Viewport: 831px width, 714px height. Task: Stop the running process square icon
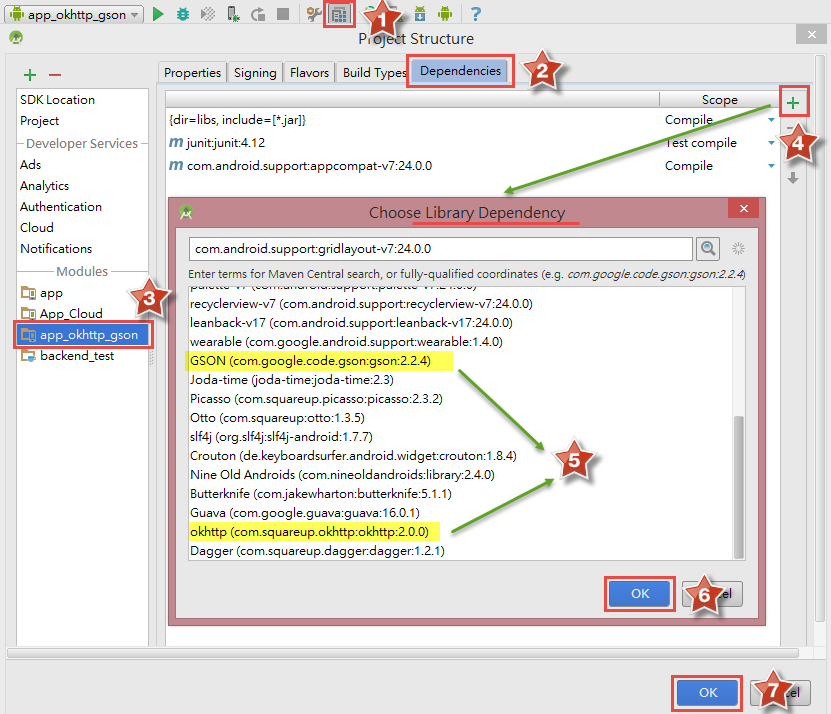(x=283, y=14)
